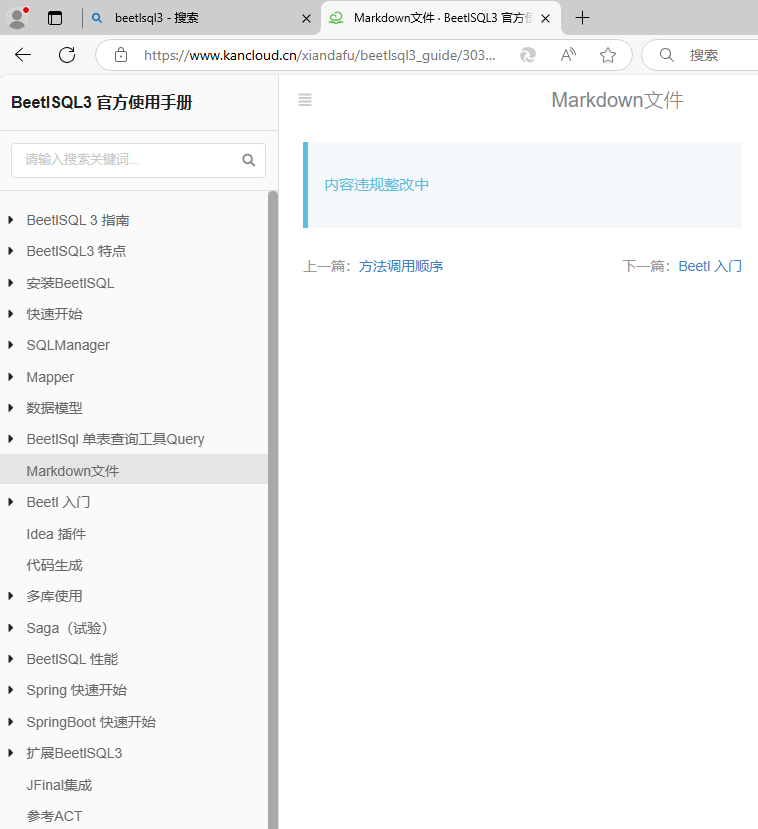Open the browser profile avatar

coord(17,18)
